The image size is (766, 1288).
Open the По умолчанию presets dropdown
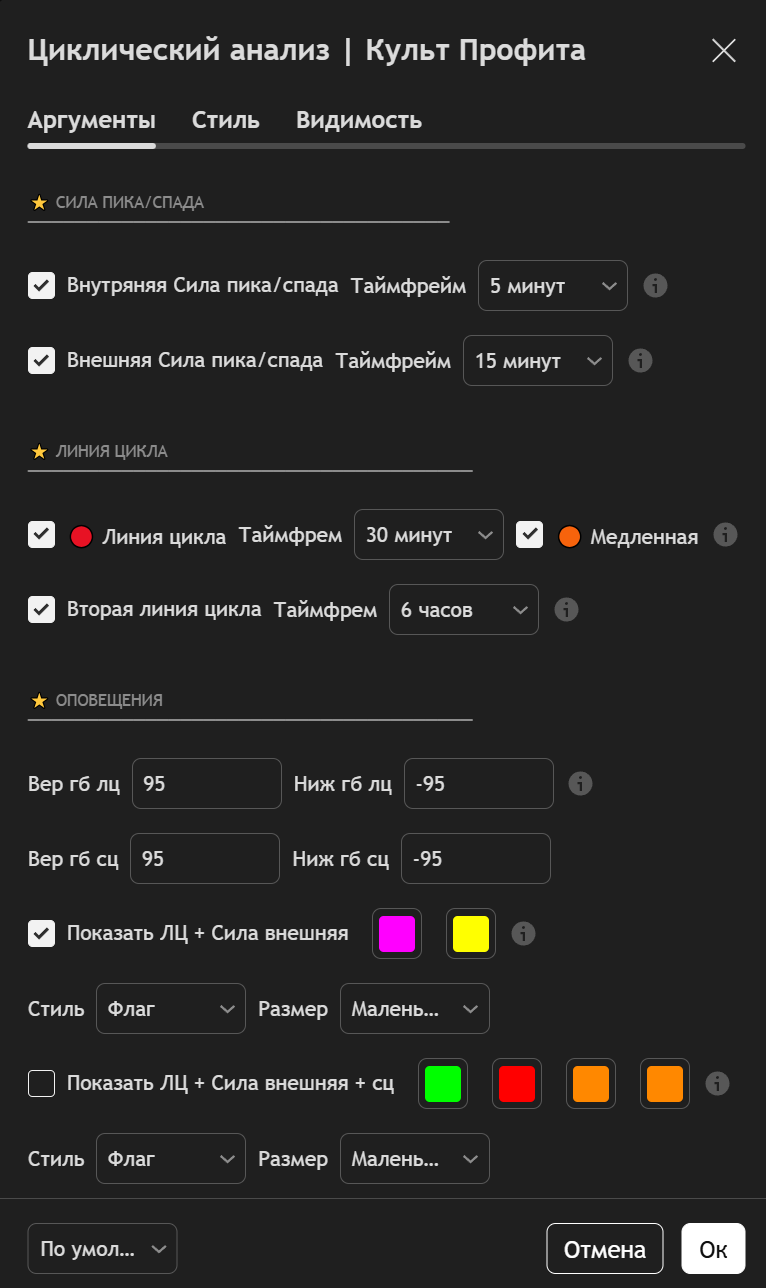[102, 1248]
